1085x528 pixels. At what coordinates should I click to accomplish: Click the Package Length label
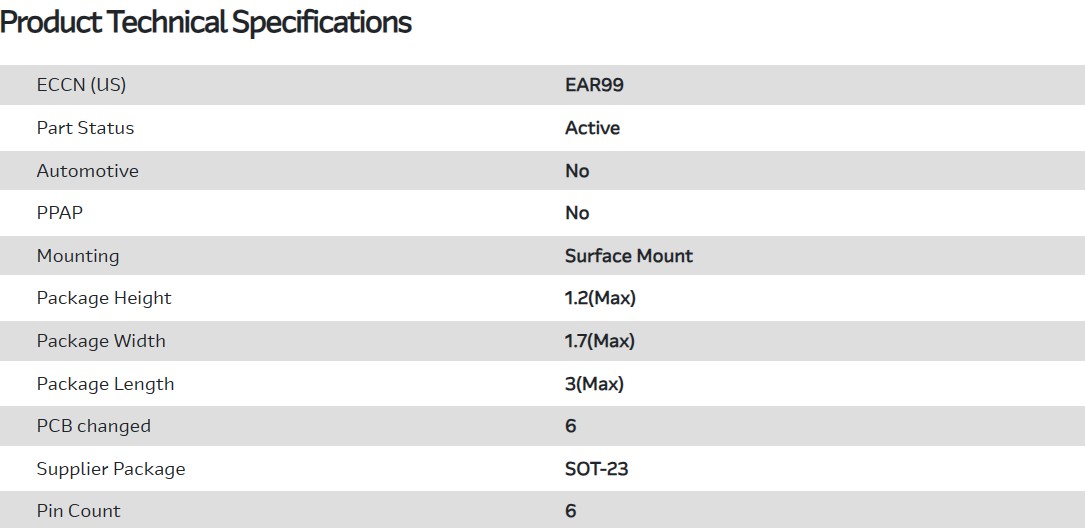[x=105, y=384]
